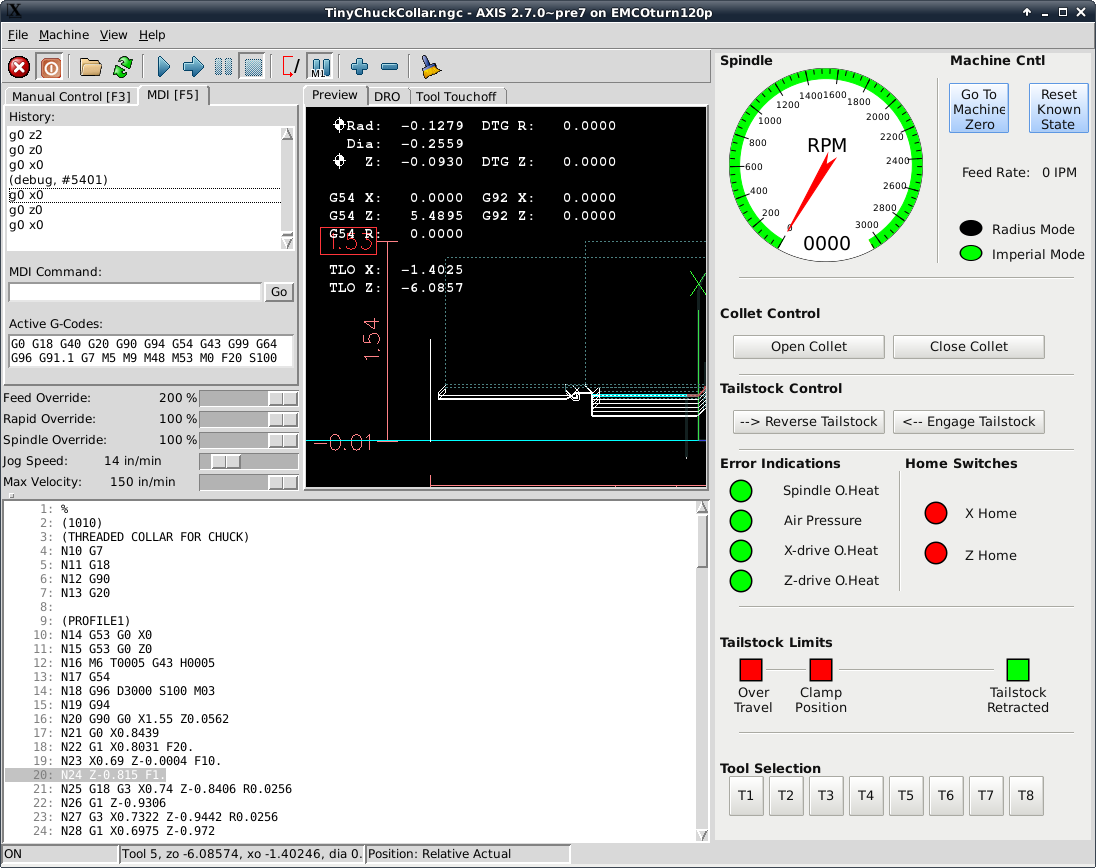Select tool T6
Image resolution: width=1096 pixels, height=868 pixels.
(x=946, y=795)
